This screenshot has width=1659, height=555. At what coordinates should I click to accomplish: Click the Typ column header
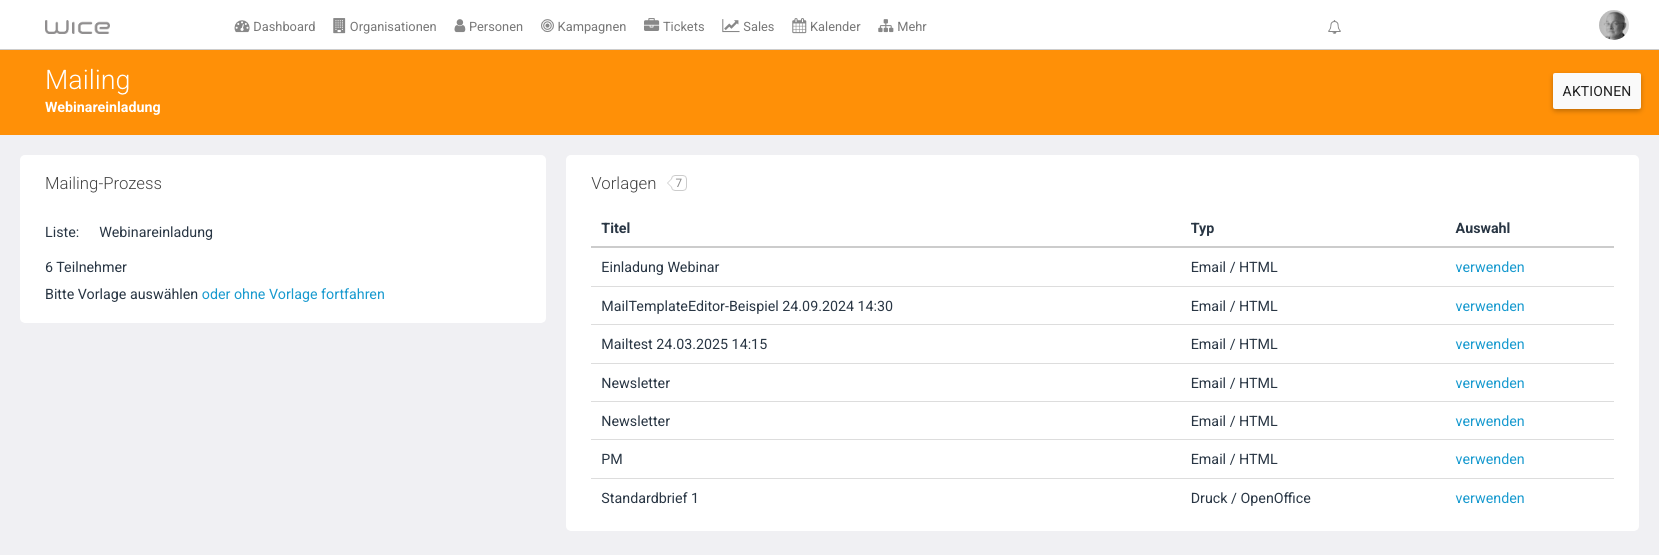point(1202,228)
